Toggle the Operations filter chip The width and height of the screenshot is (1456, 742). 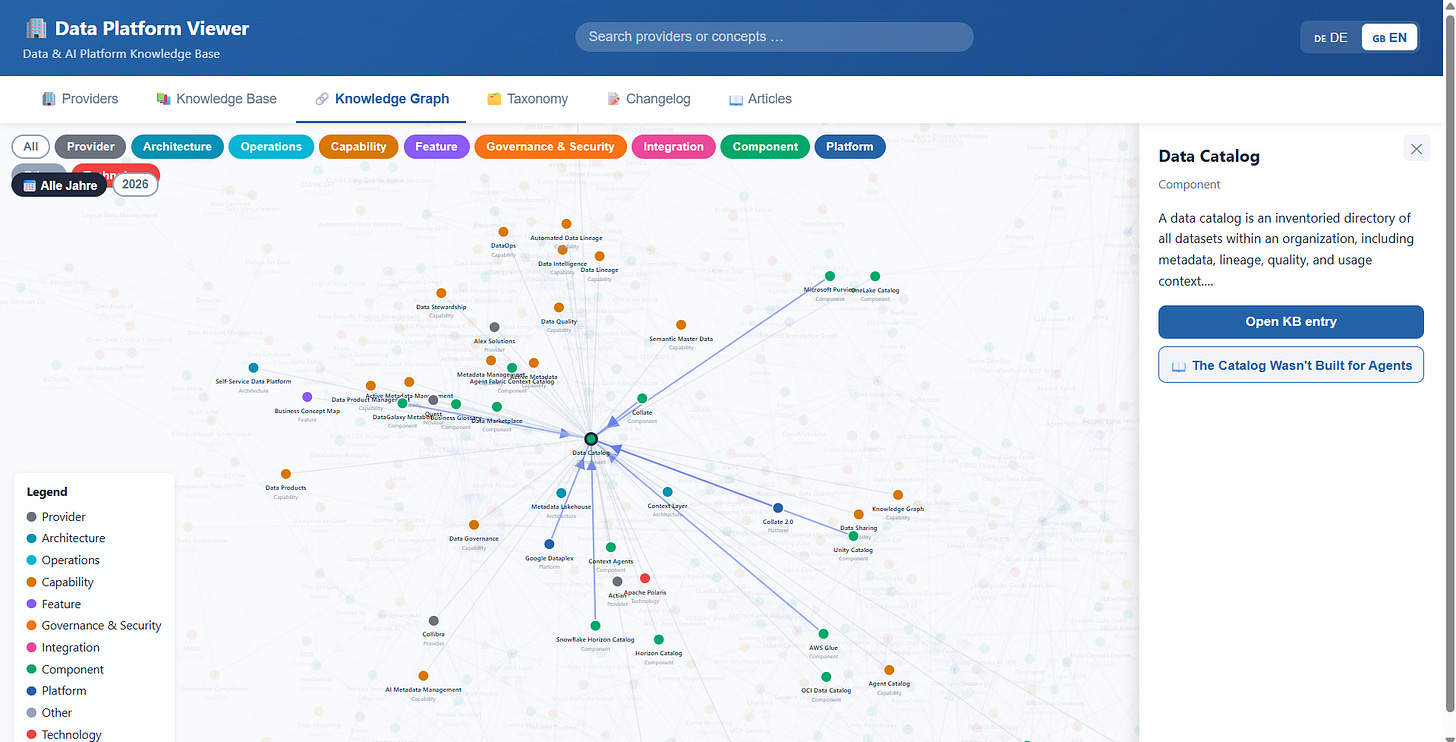pos(271,147)
